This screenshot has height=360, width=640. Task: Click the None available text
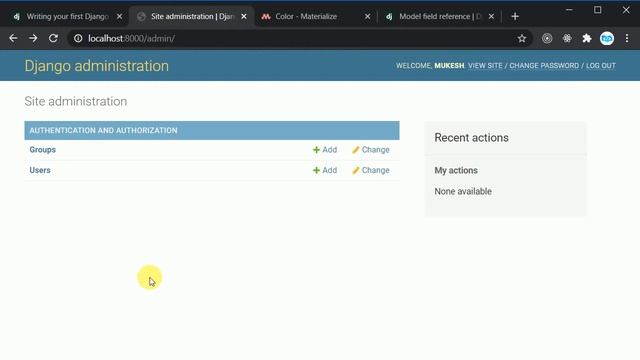pyautogui.click(x=463, y=191)
